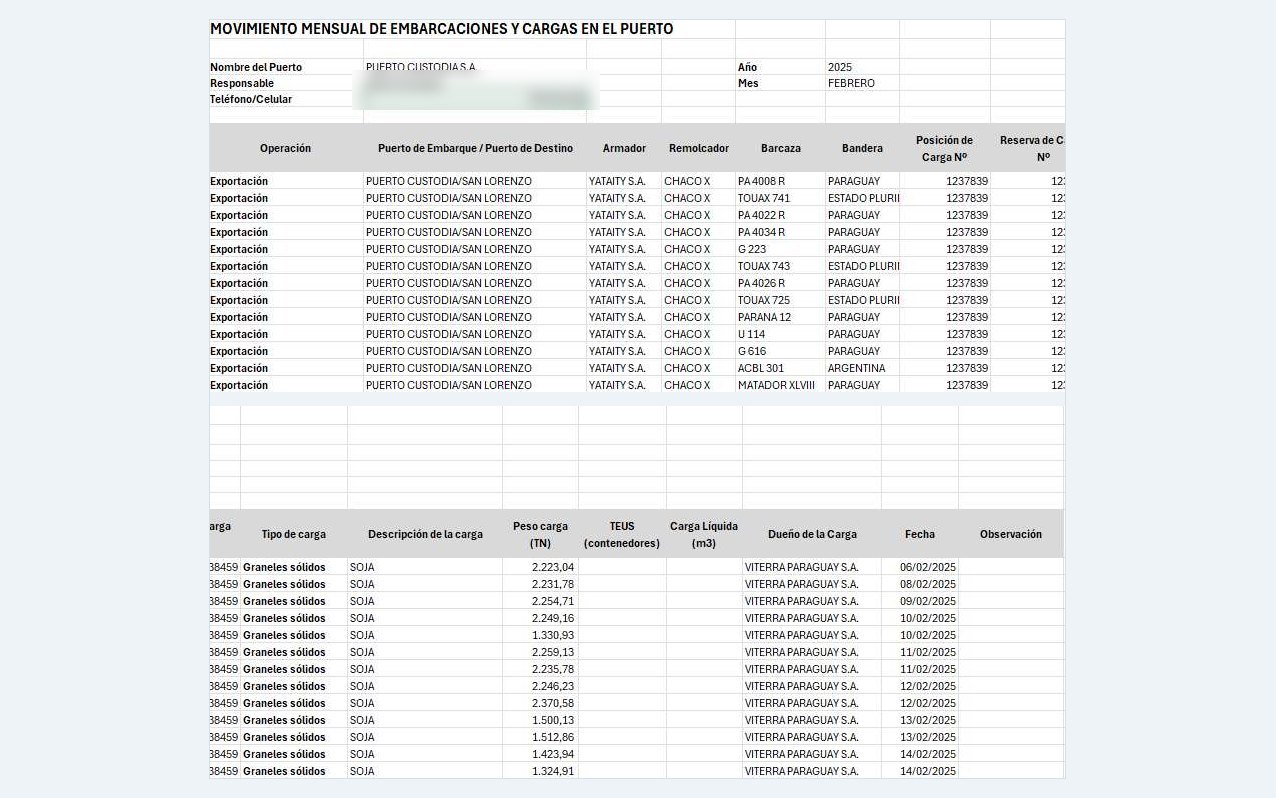Select the Dueño de la Carga header
Screen dimensions: 1276x798
pyautogui.click(x=812, y=534)
